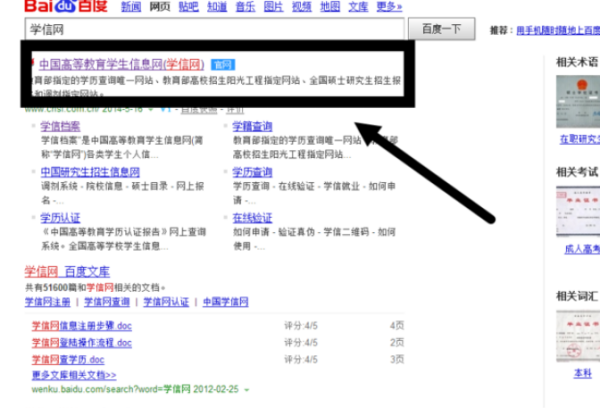Open the 贴吧 tab
The height and width of the screenshot is (408, 600).
coord(188,7)
